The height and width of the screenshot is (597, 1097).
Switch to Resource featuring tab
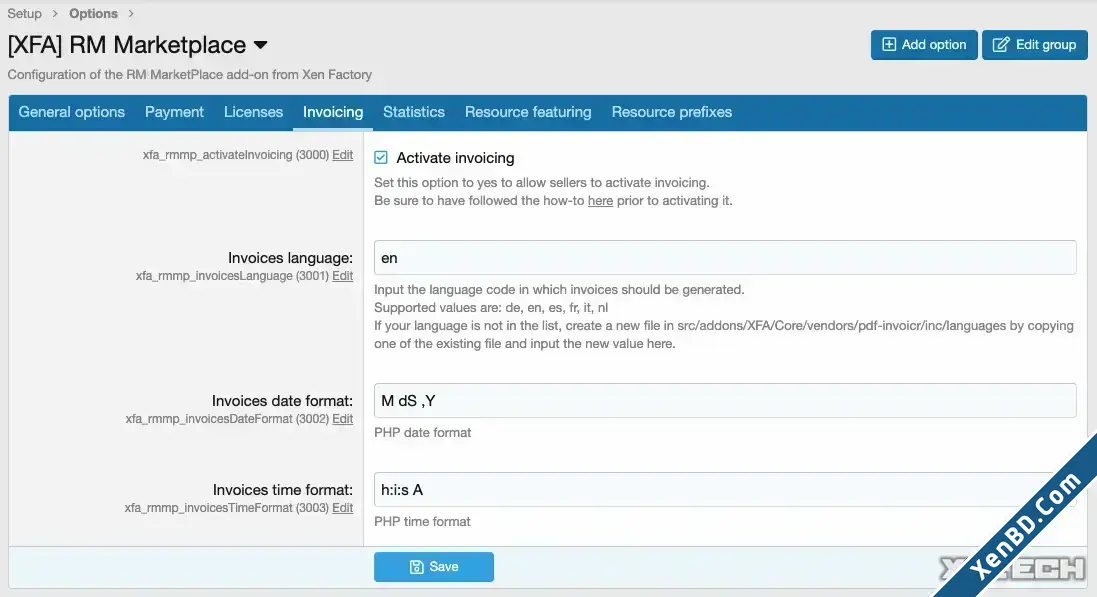coord(528,112)
